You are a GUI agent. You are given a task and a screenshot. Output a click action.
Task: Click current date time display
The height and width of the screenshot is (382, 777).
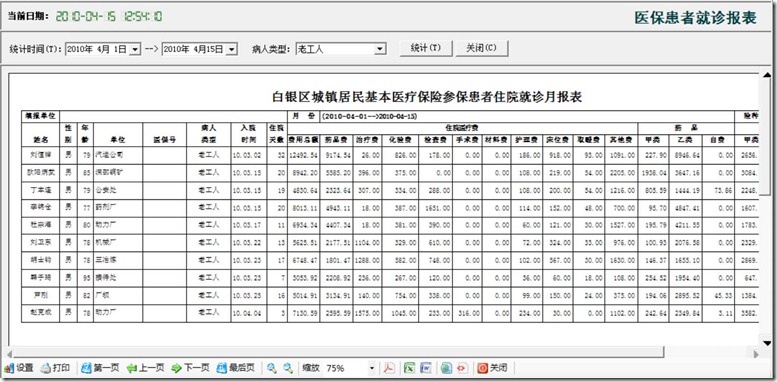[109, 16]
